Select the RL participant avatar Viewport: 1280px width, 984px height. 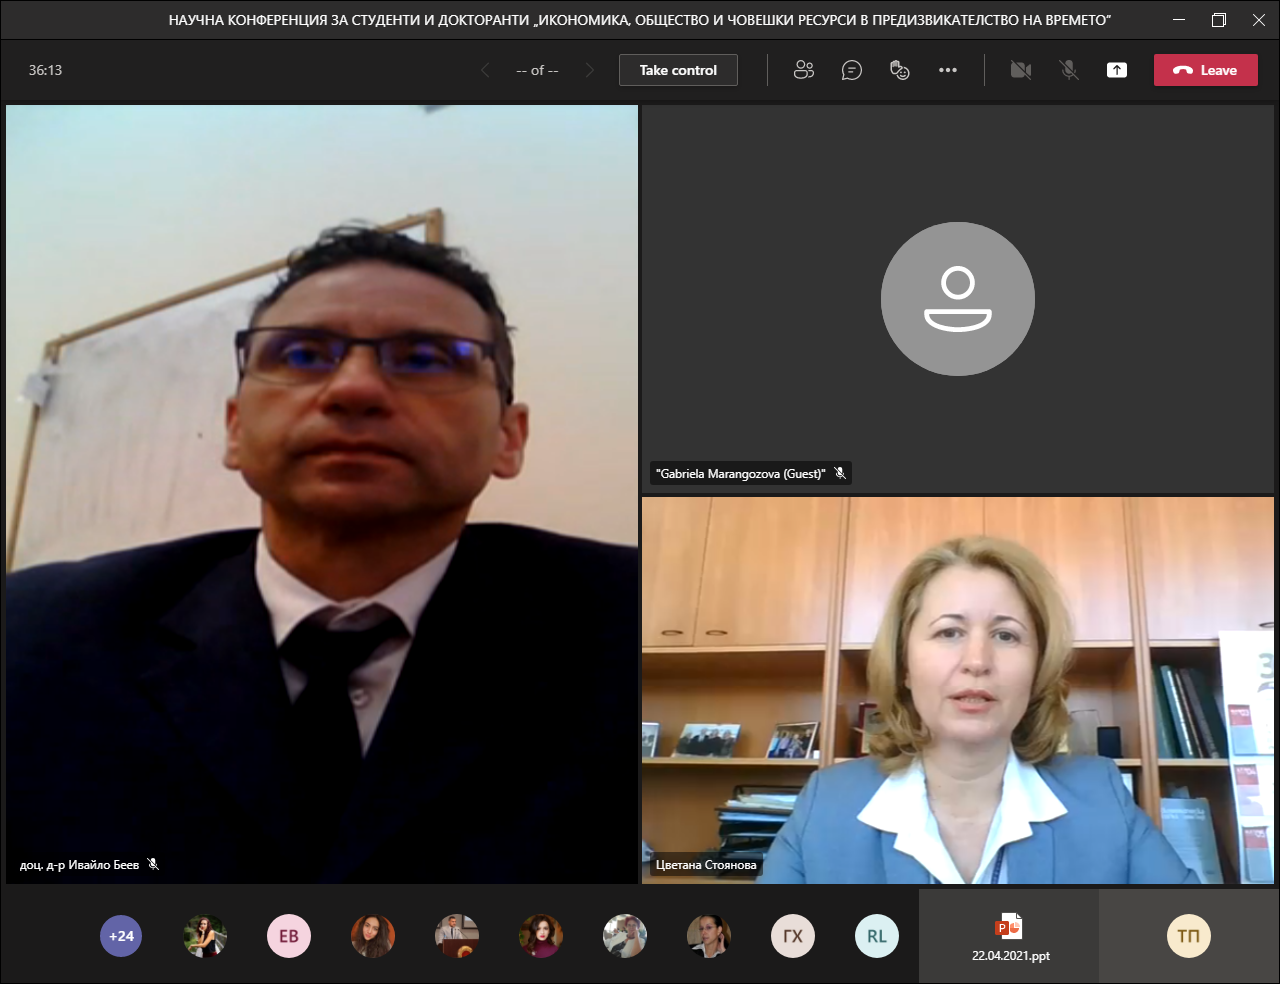[x=877, y=936]
